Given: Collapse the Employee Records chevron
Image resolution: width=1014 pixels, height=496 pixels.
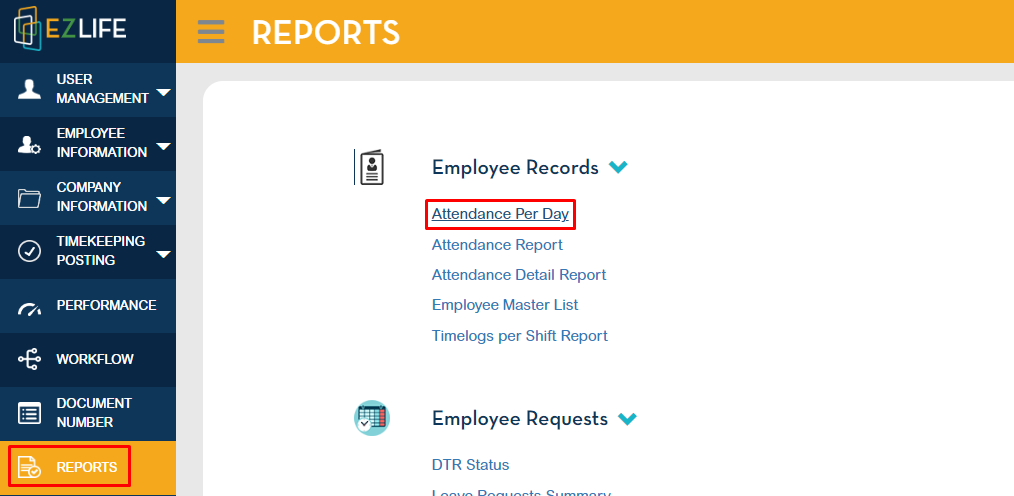Looking at the screenshot, I should (x=618, y=167).
